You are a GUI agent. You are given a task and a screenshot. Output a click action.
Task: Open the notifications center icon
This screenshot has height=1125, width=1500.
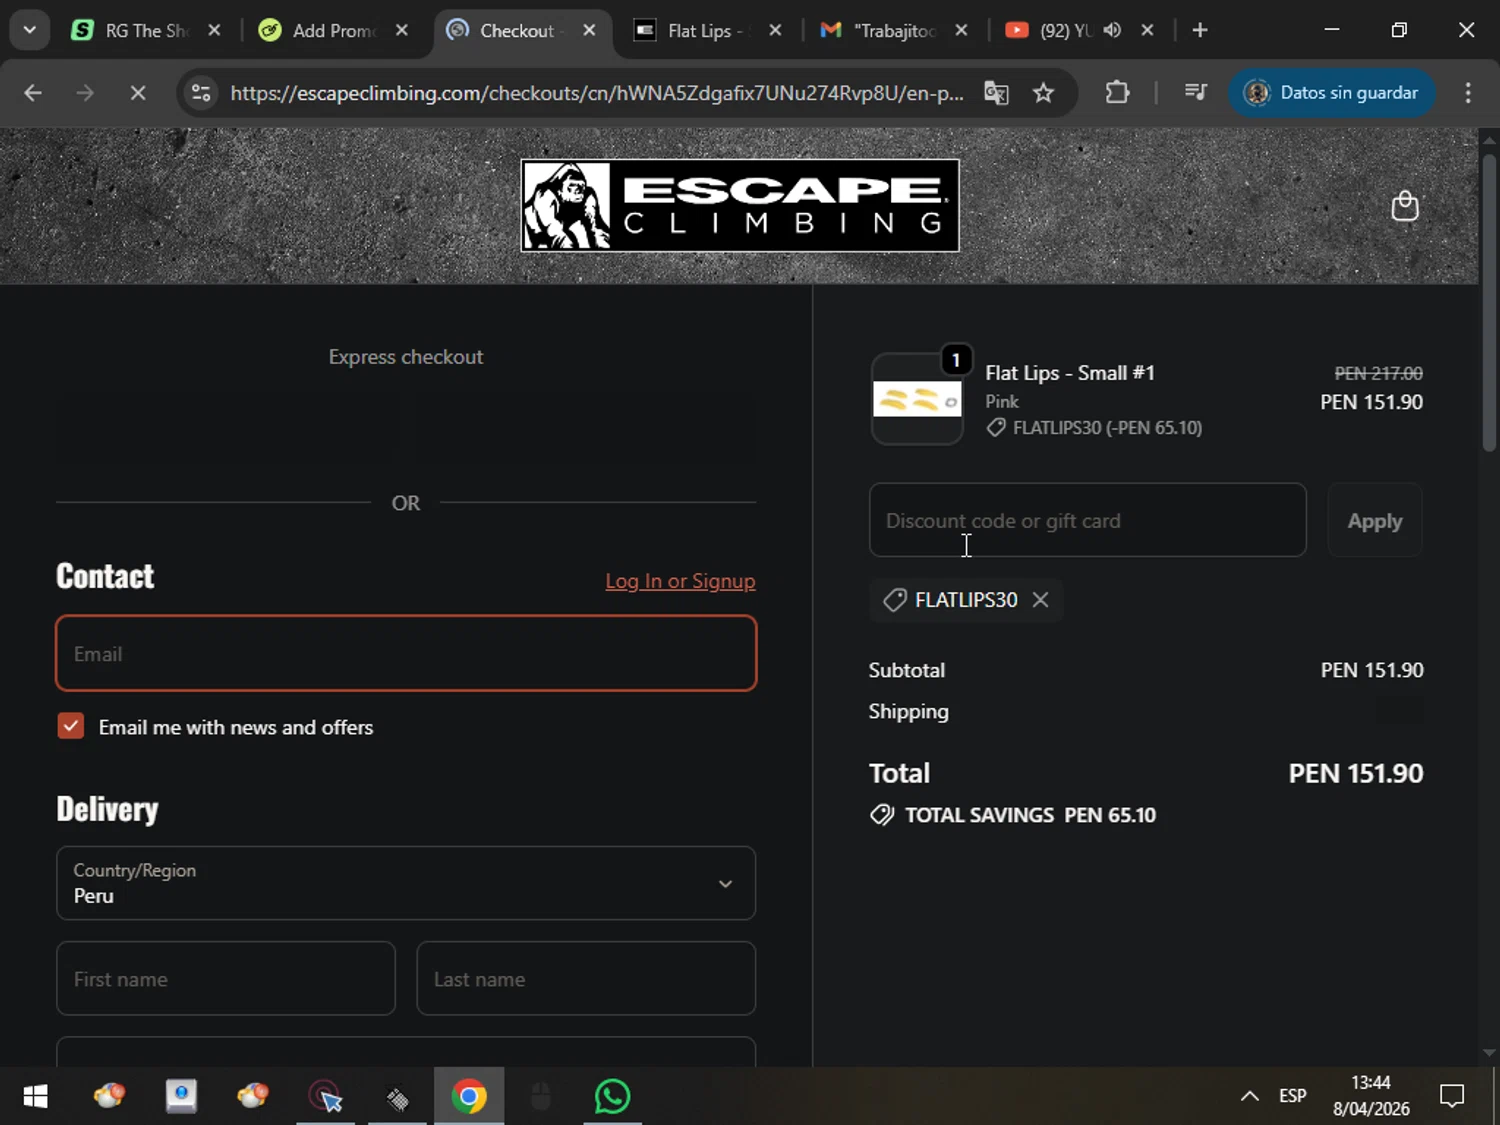coord(1452,1096)
